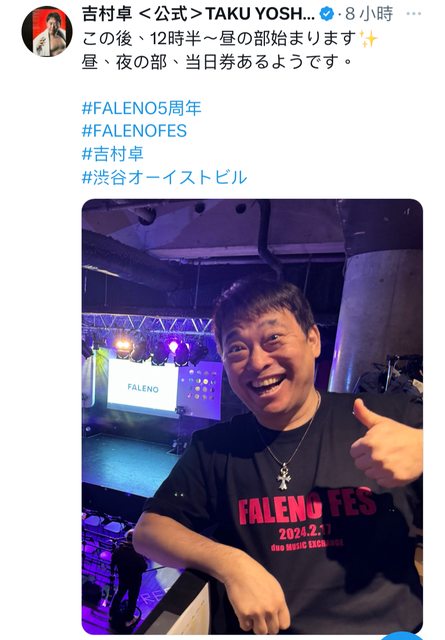The width and height of the screenshot is (445, 640).
Task: Click the 2024.2.17 date on the shirt
Action: coord(305,532)
